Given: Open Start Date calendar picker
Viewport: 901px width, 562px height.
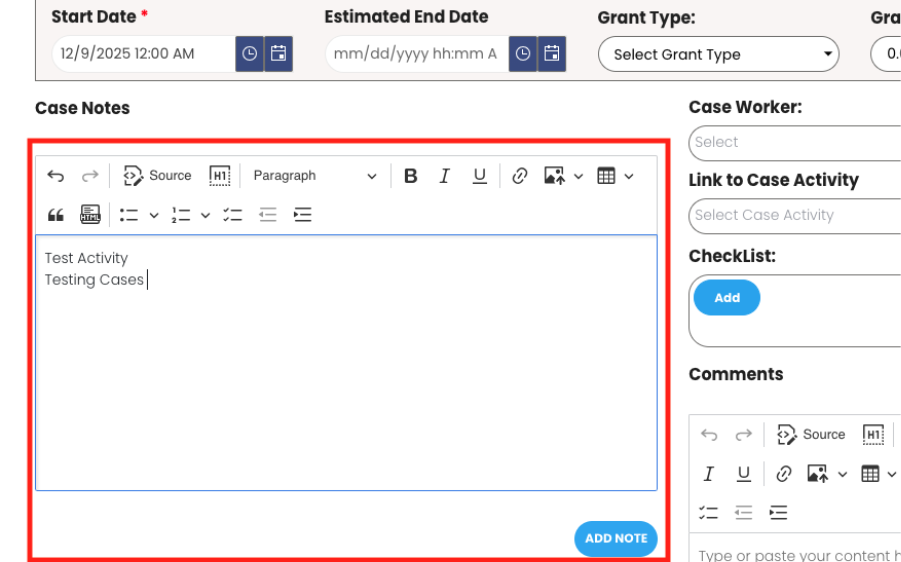Looking at the screenshot, I should point(279,54).
